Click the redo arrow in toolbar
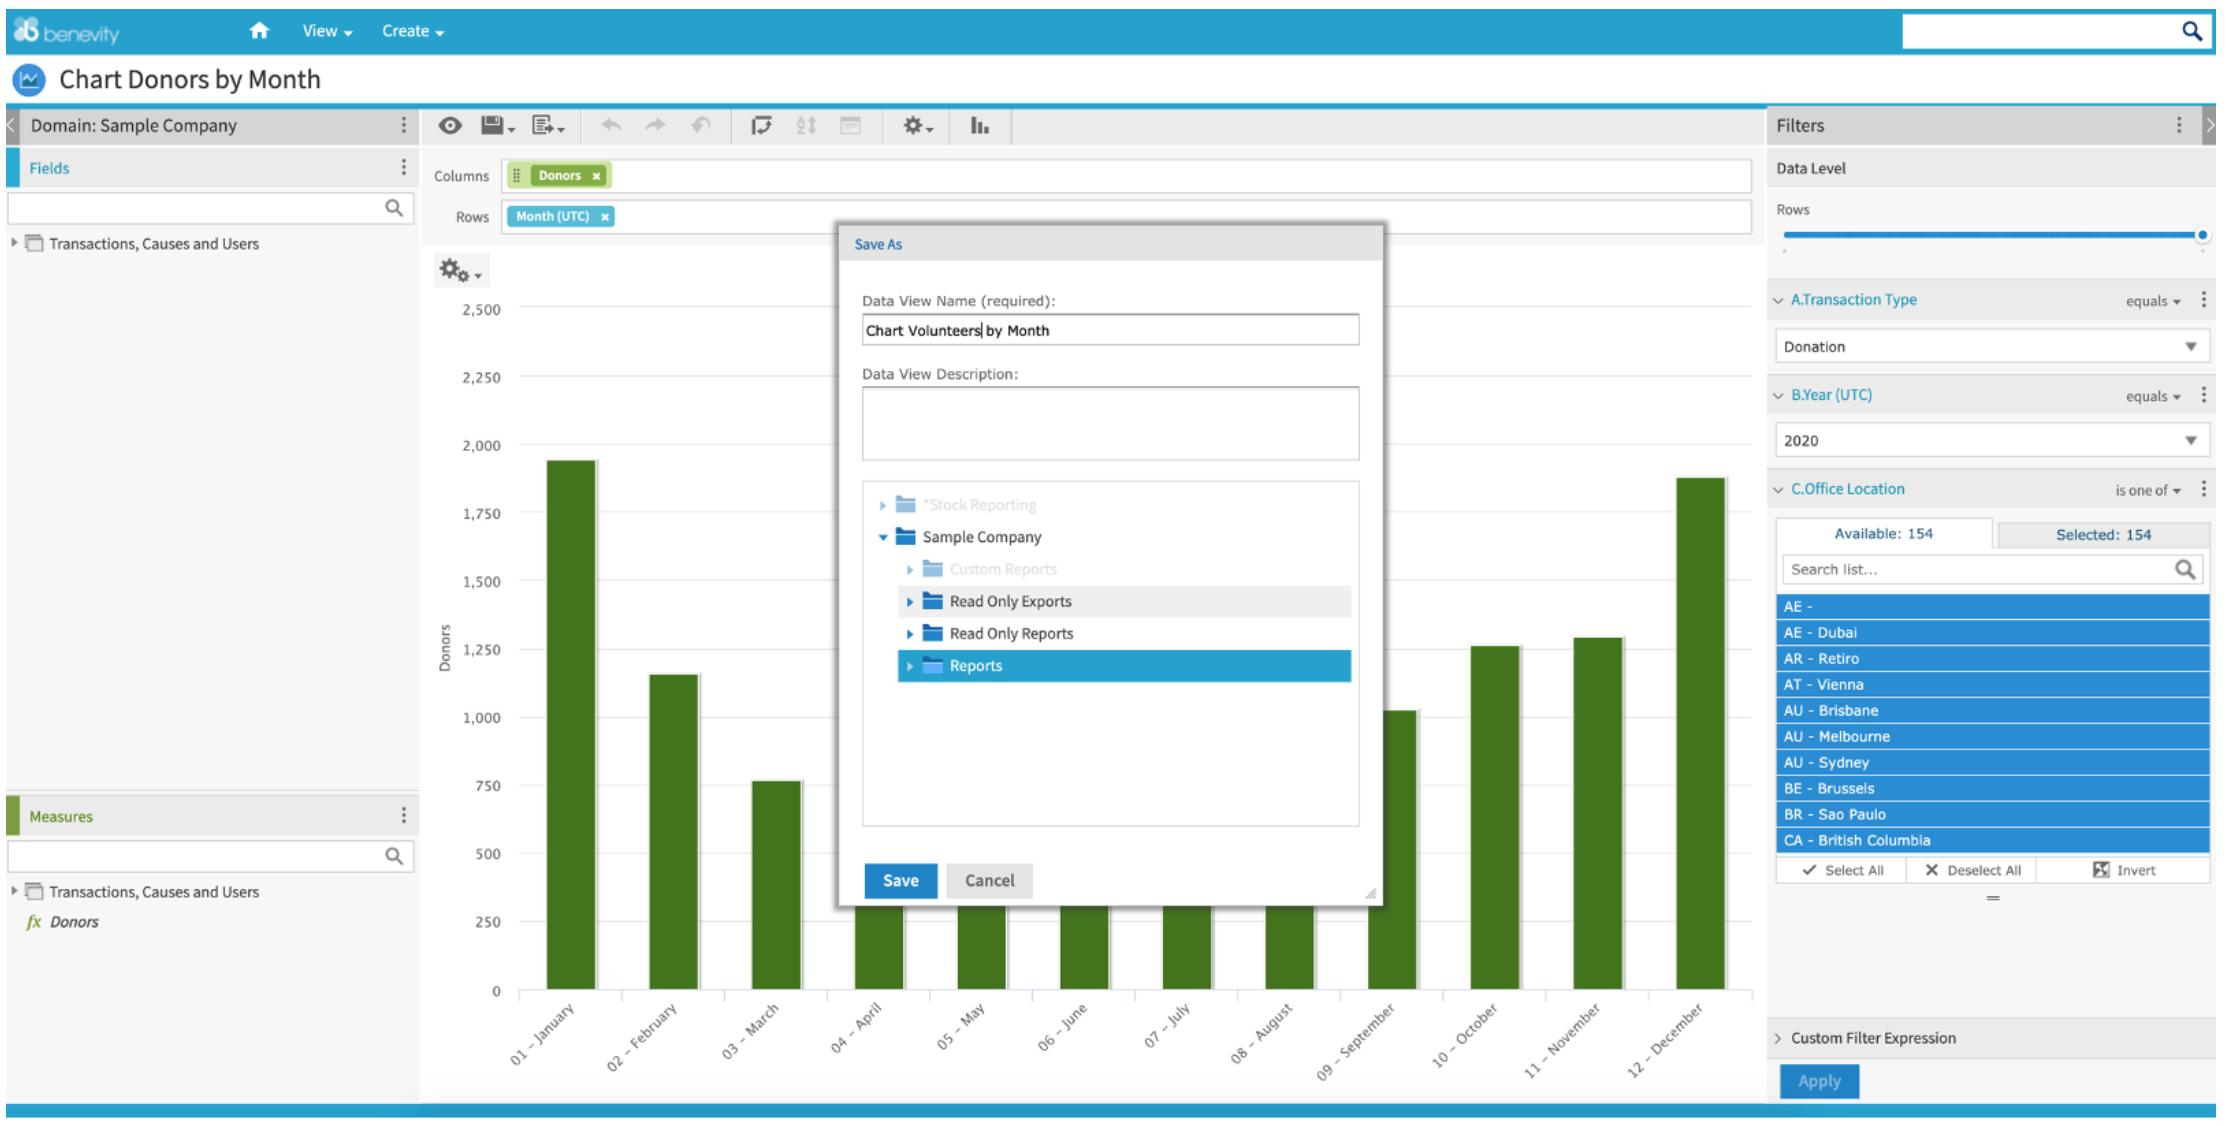The width and height of the screenshot is (2226, 1126). [x=655, y=126]
